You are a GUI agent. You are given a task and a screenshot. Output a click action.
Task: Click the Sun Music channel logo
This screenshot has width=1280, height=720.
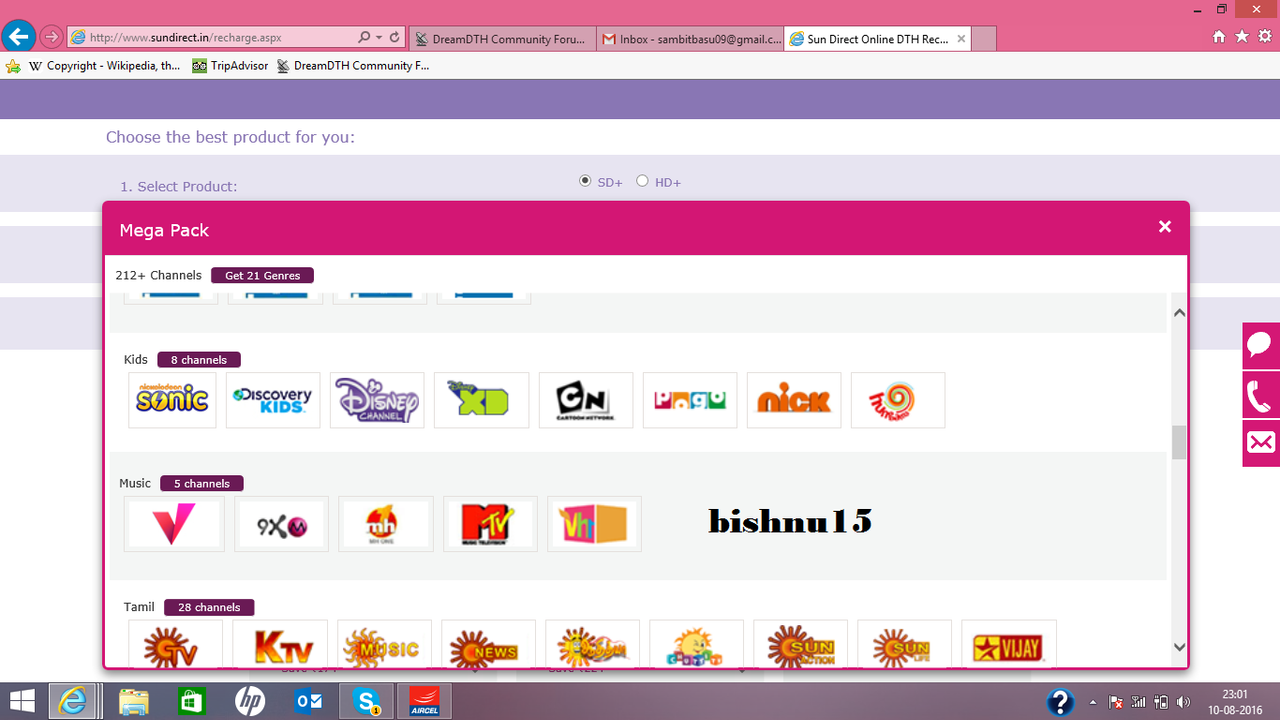pos(384,643)
